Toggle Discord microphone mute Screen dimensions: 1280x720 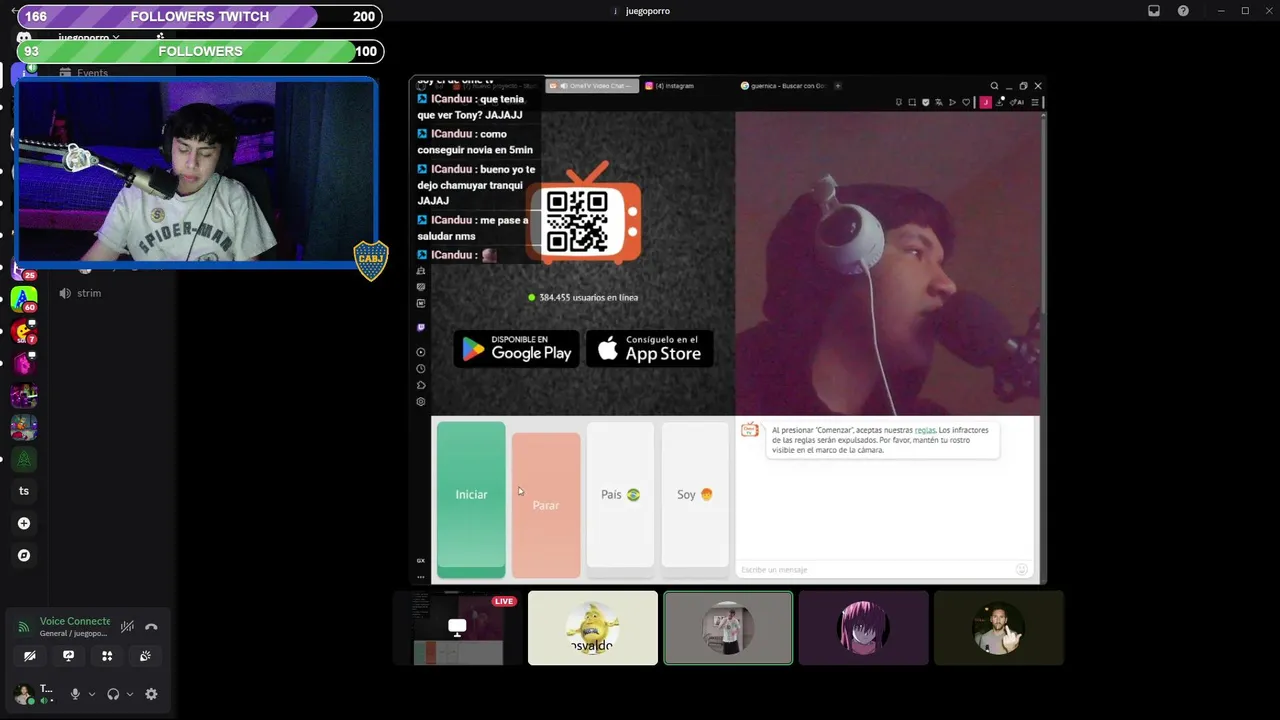point(75,694)
